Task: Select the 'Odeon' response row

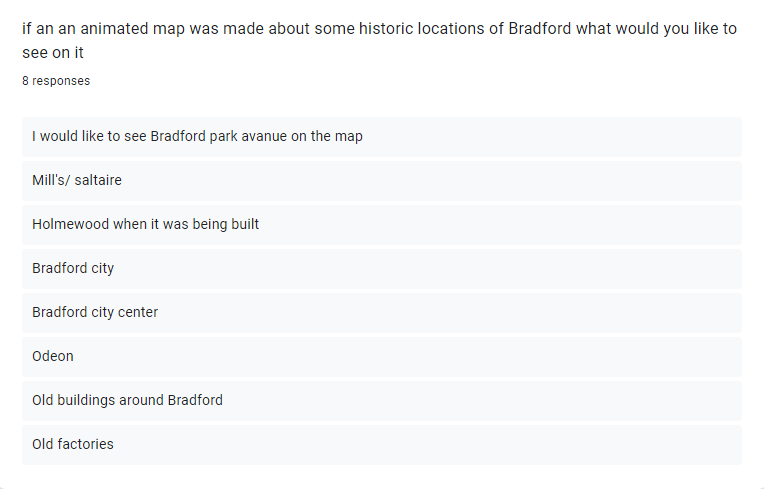Action: (382, 357)
